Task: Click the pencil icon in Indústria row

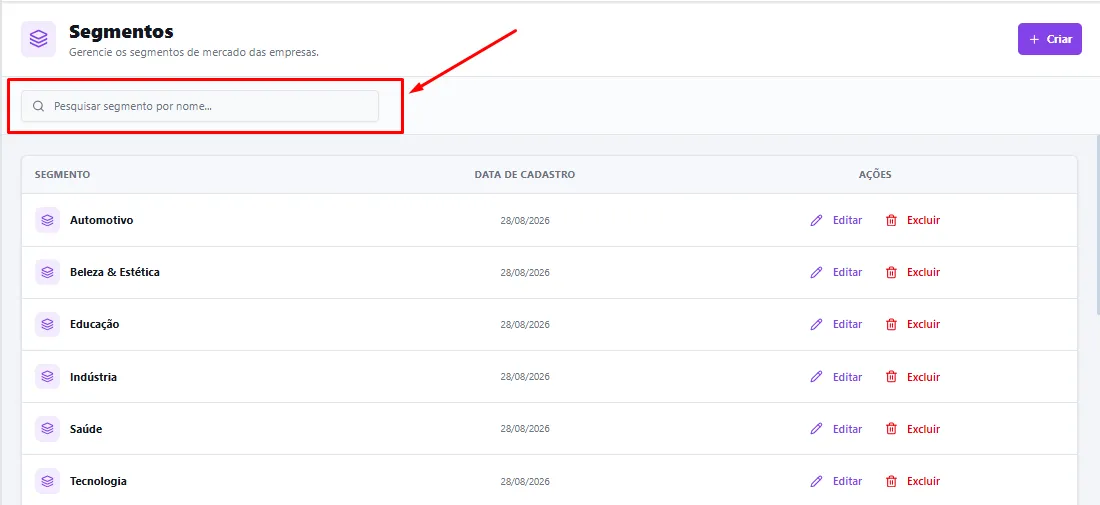Action: point(816,377)
